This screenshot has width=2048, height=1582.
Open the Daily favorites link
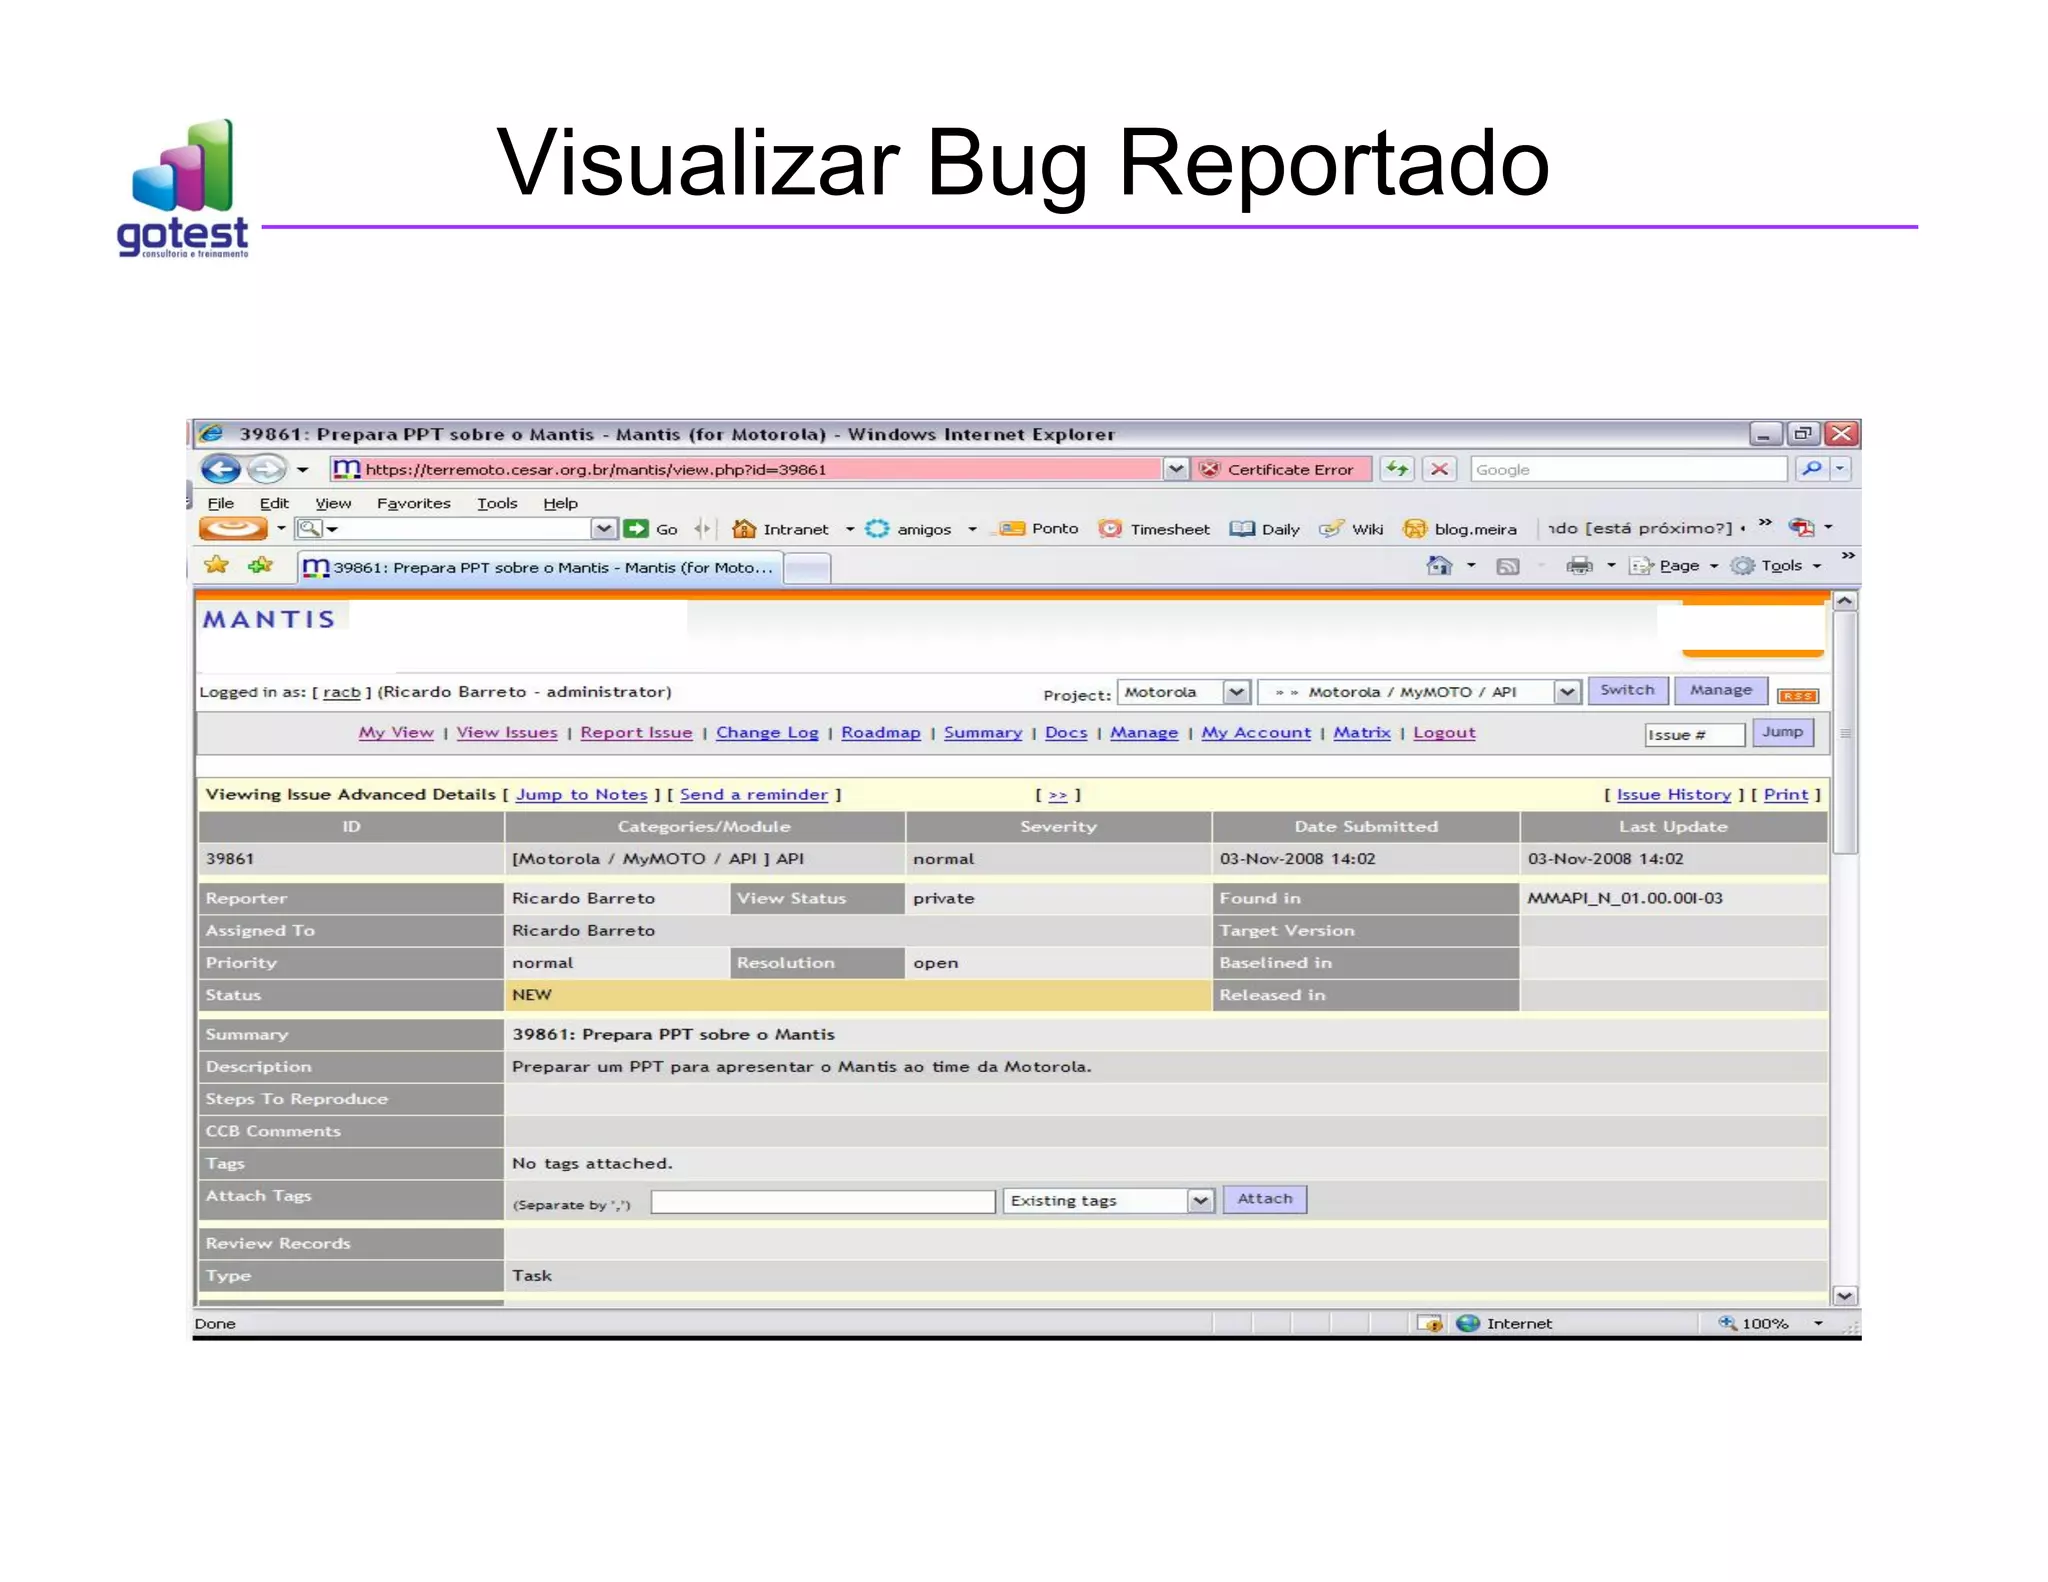[x=1265, y=529]
